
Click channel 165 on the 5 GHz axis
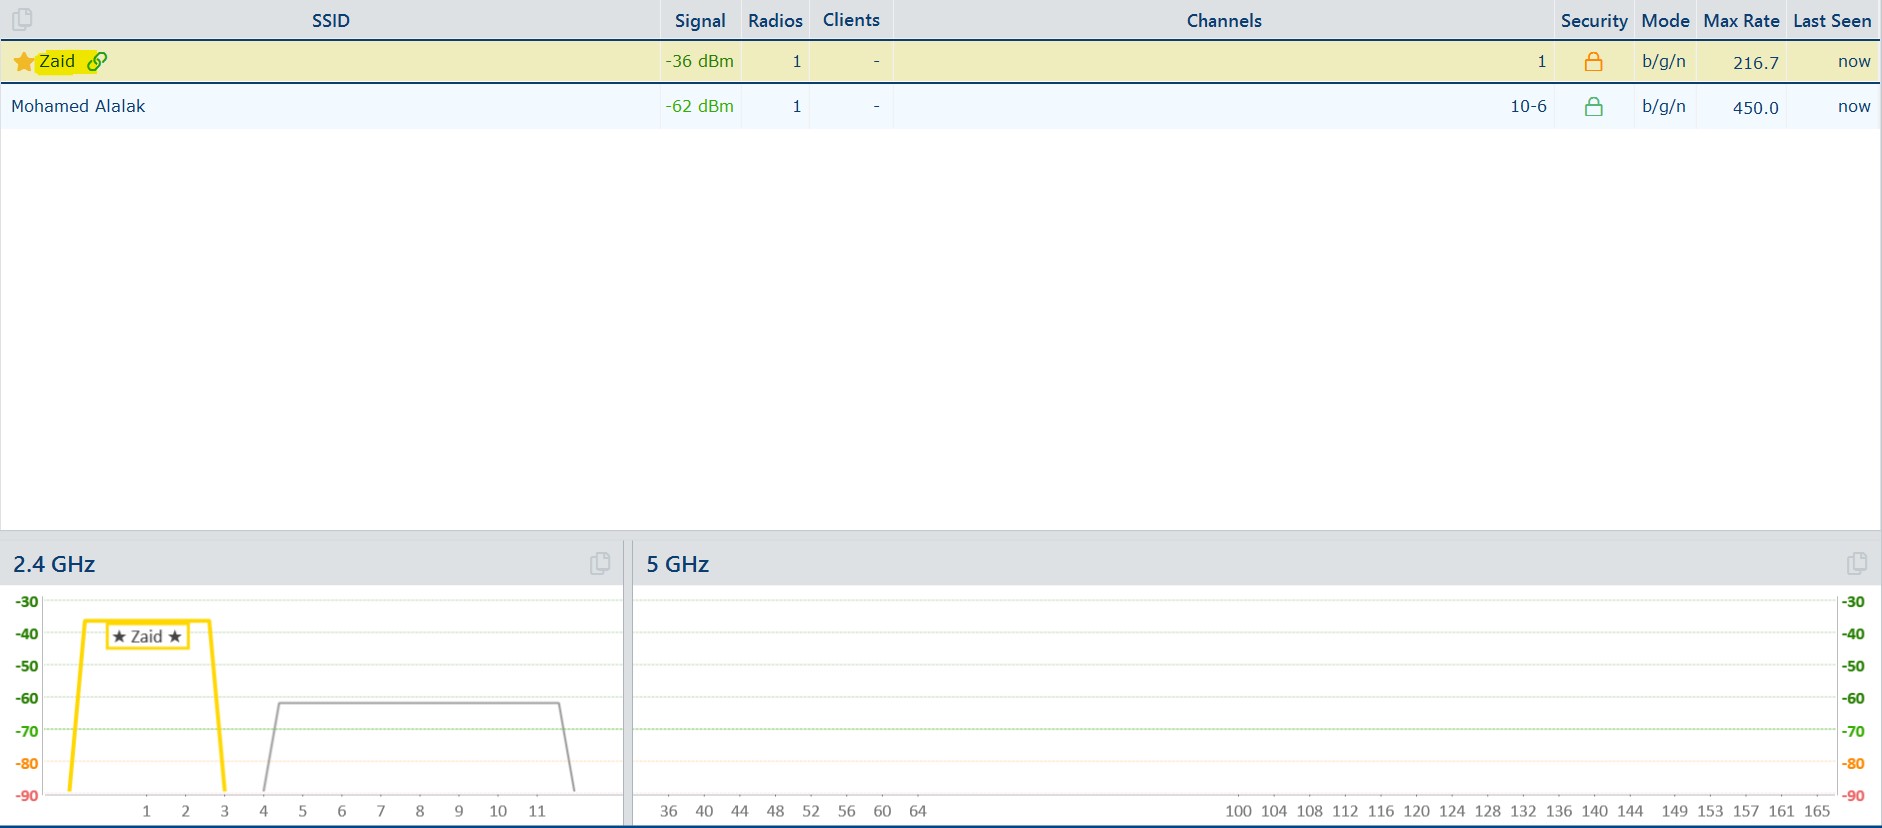pos(1817,811)
